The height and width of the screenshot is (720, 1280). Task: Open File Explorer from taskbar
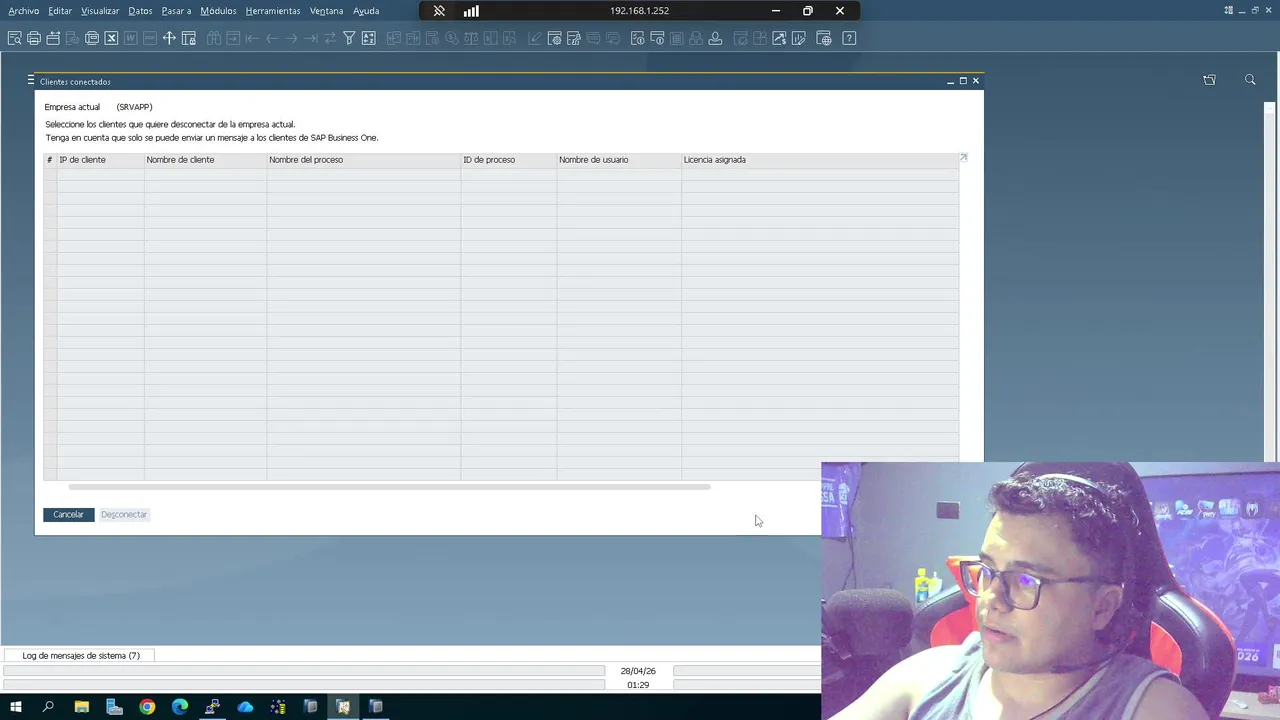coord(81,707)
